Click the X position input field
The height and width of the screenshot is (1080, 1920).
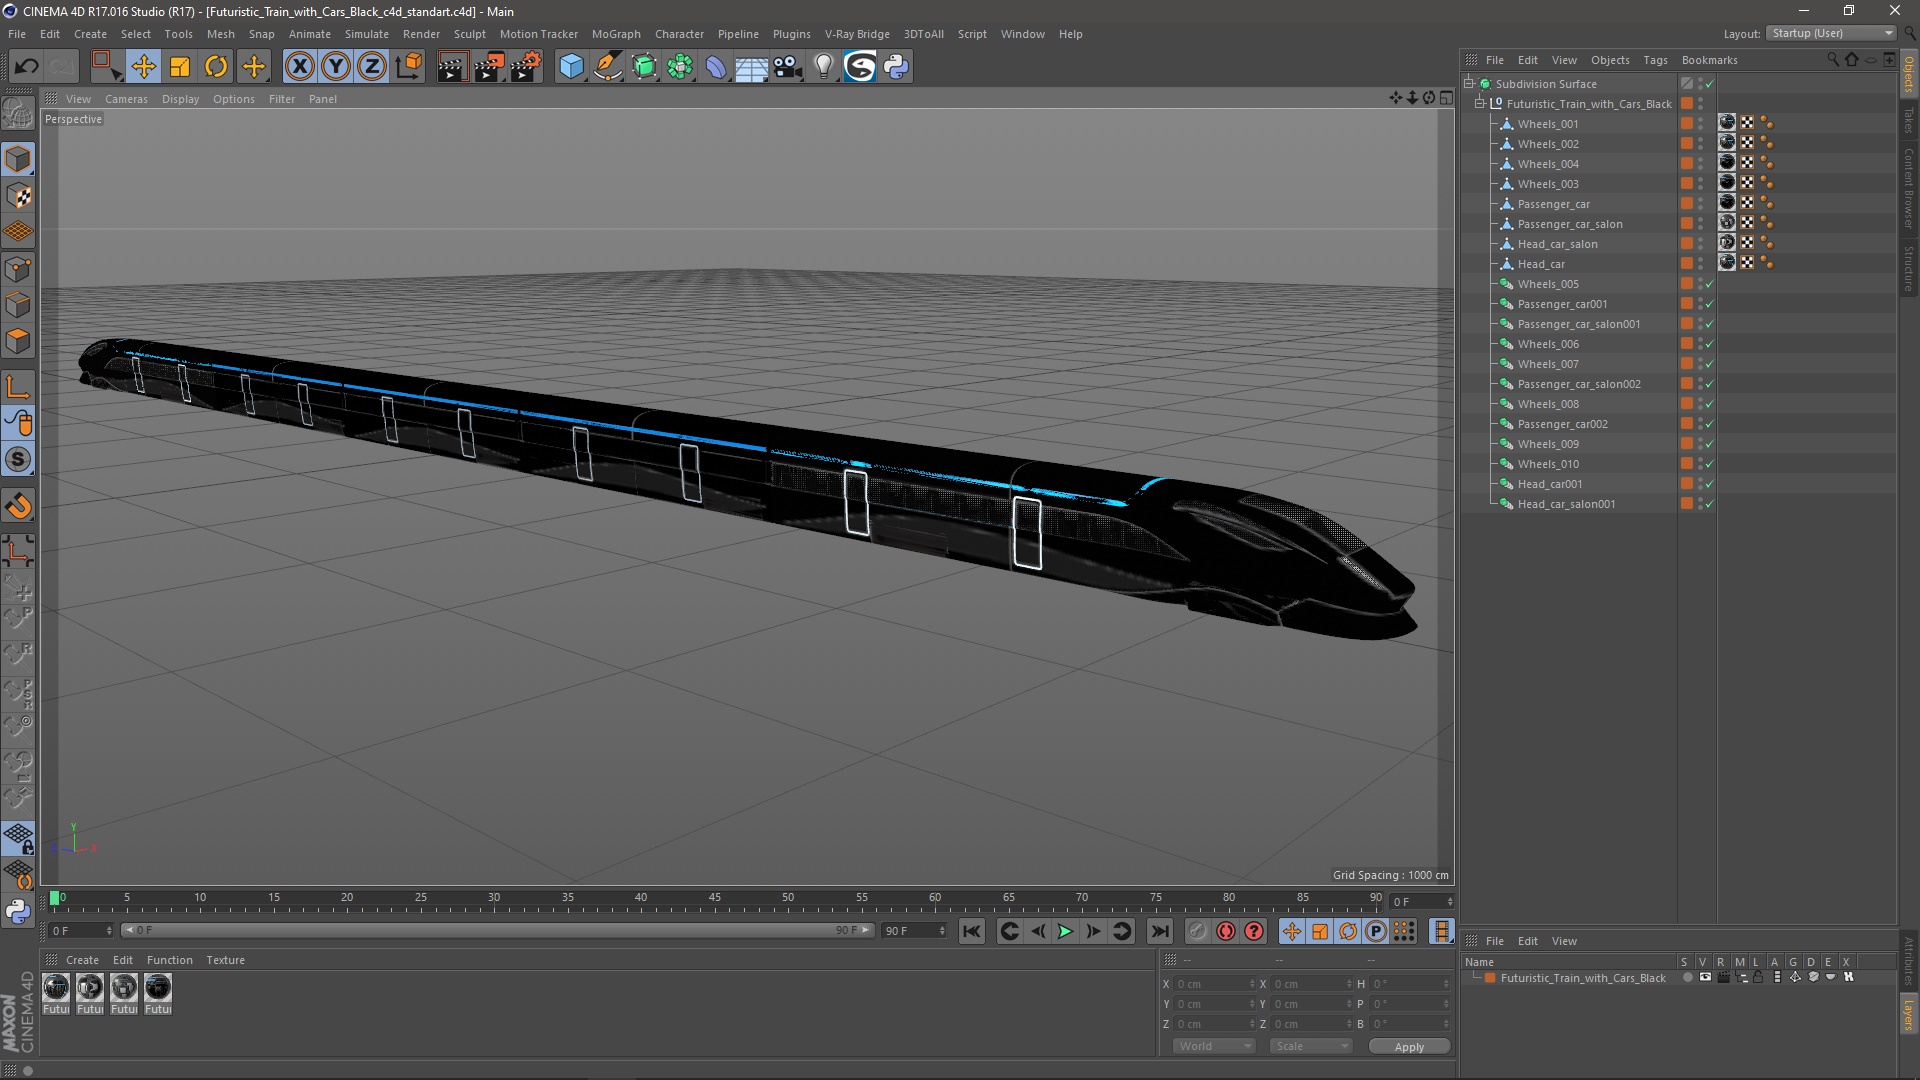(x=1214, y=984)
